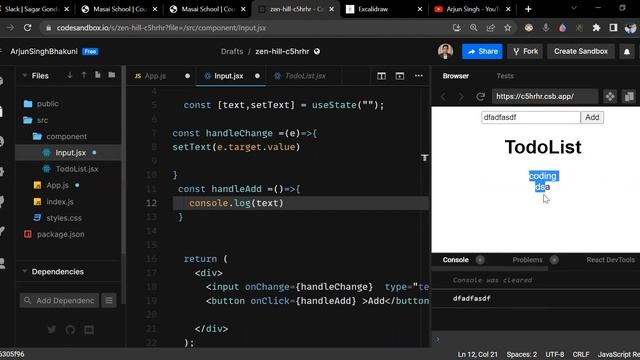Viewport: 640px width, 360px height.
Task: Change CRLF line ending setting
Action: pos(581,354)
